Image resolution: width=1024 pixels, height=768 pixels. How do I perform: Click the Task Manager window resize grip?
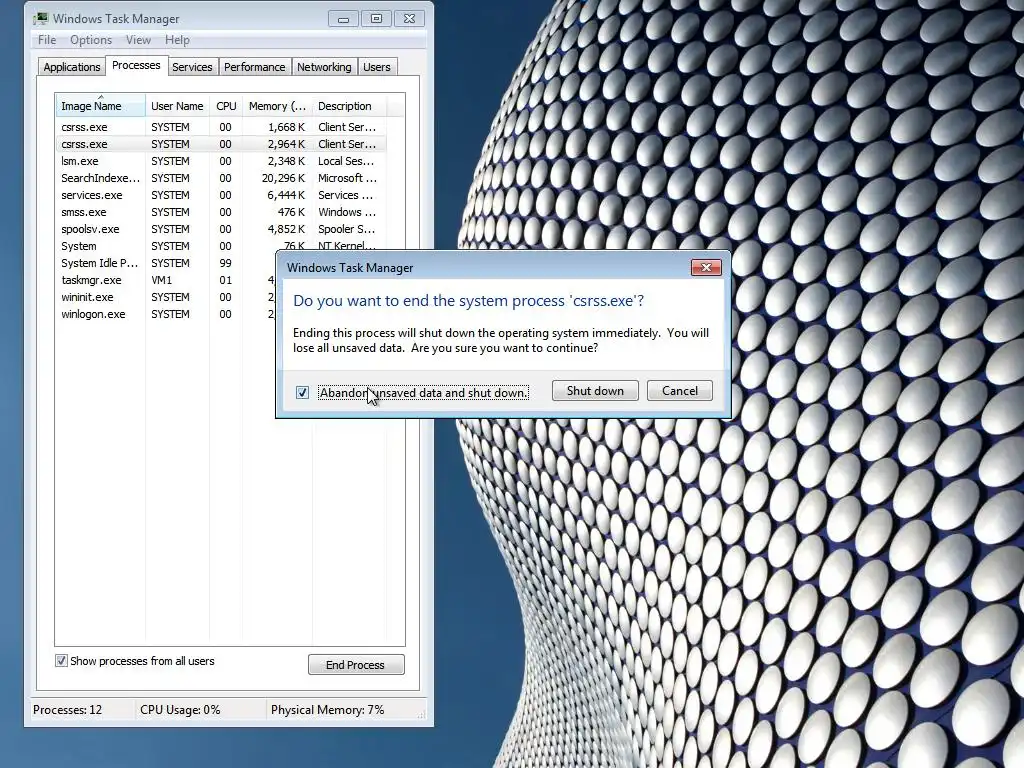click(x=421, y=715)
